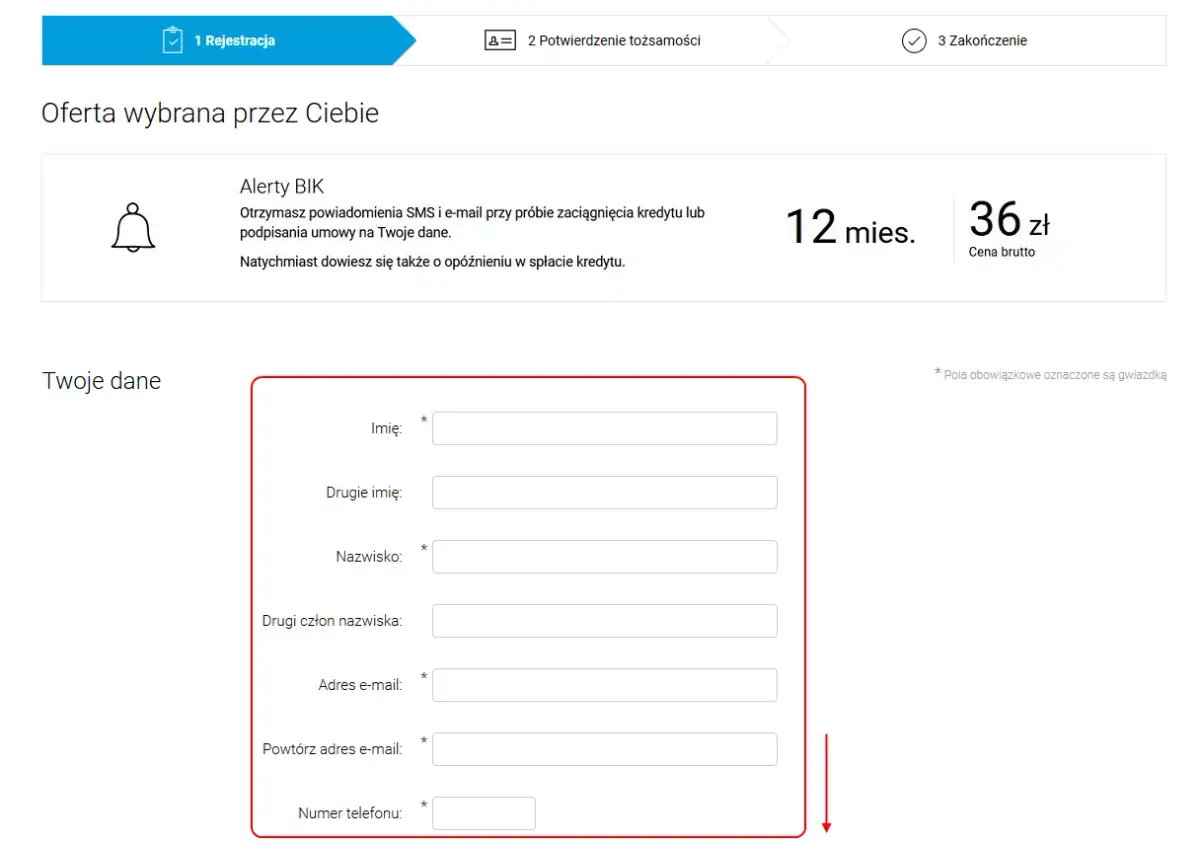Click the Nazwisko input field

click(x=604, y=556)
